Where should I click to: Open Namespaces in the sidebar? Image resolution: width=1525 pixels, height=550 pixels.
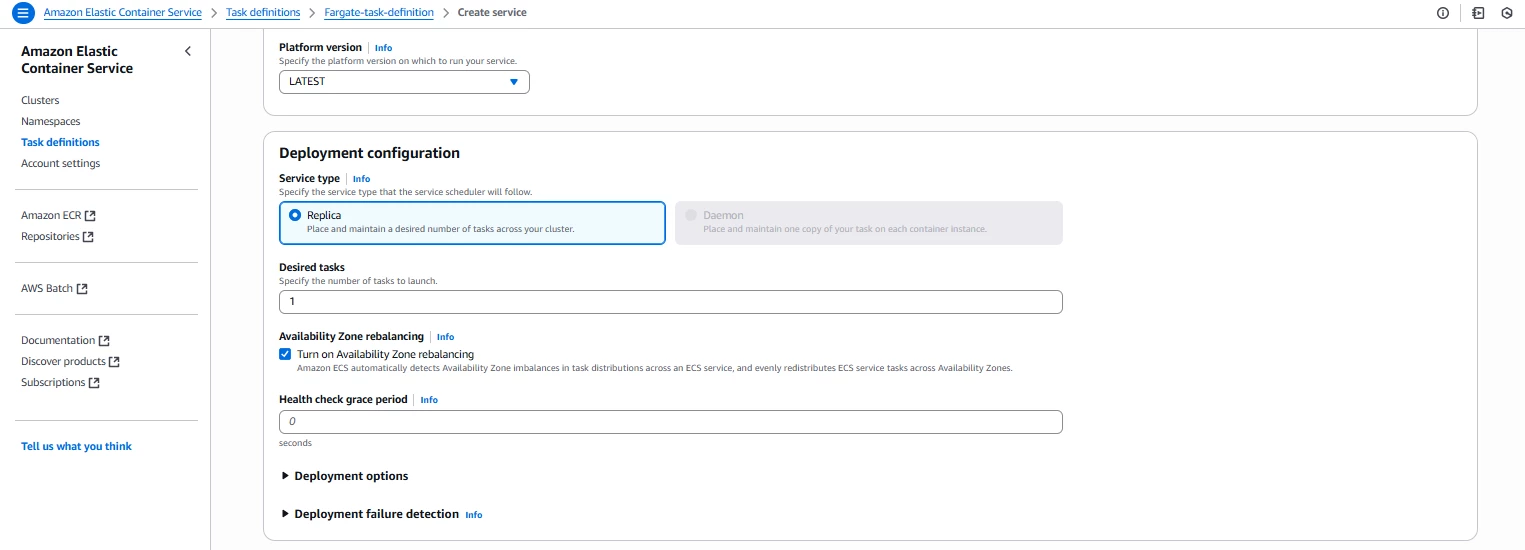(x=51, y=121)
